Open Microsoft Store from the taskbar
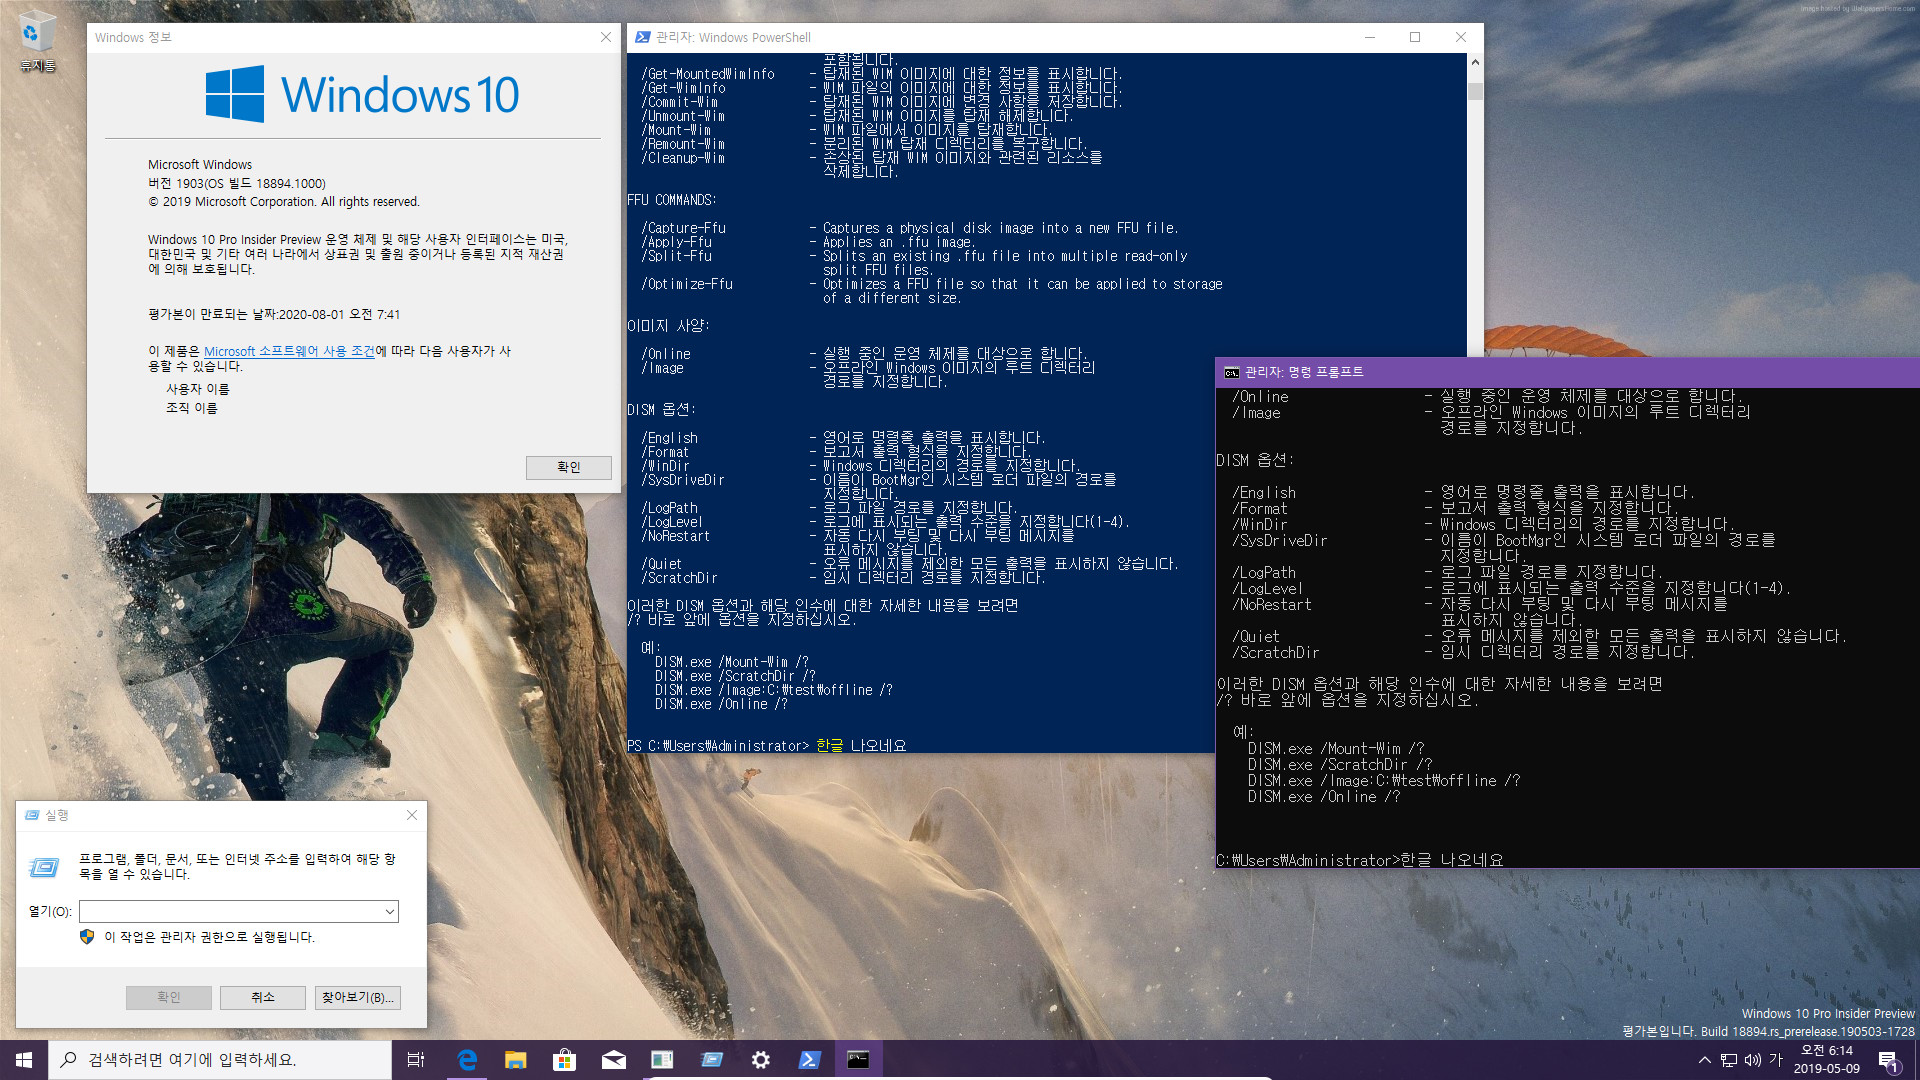This screenshot has height=1080, width=1920. [x=564, y=1060]
